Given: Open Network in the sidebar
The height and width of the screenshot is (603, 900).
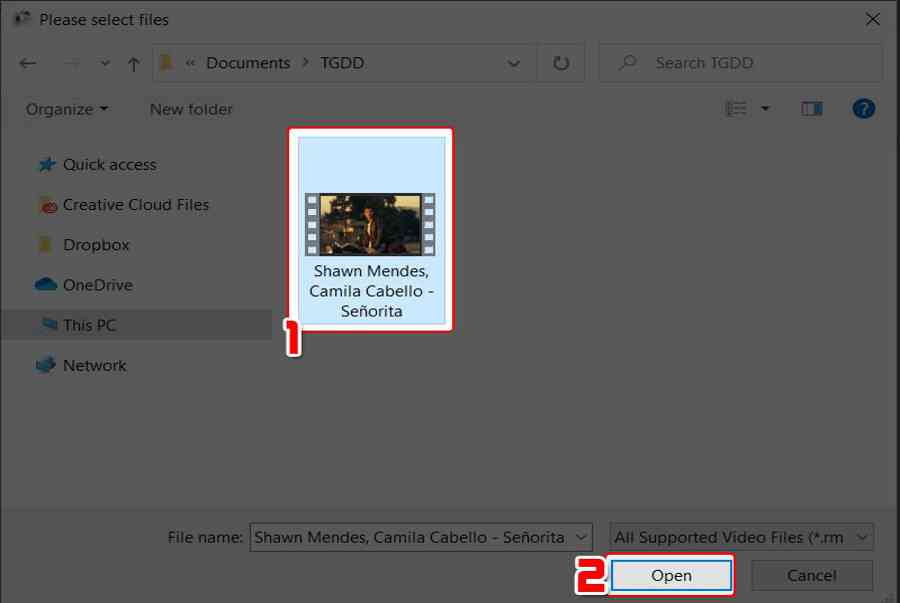Looking at the screenshot, I should tap(94, 365).
